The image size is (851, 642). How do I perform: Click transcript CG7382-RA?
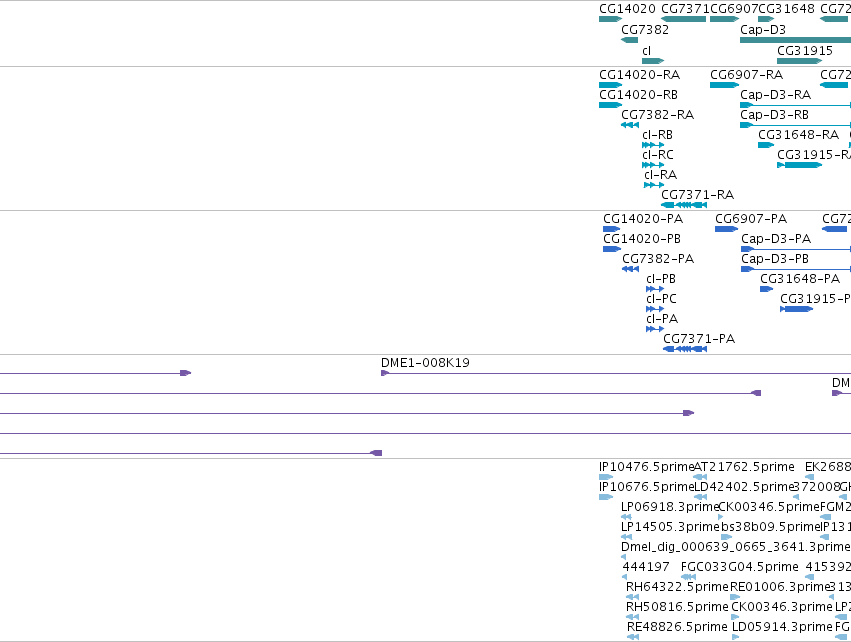pos(657,115)
